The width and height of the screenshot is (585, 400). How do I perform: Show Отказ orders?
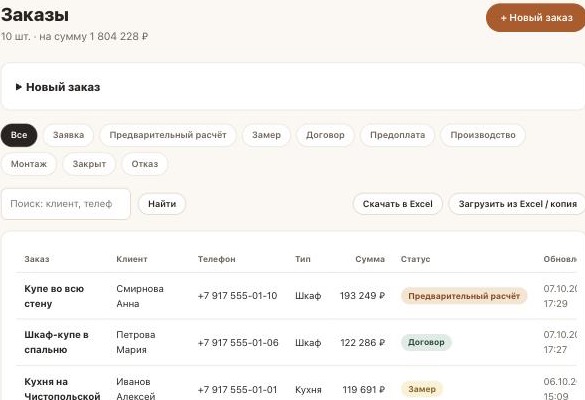[145, 164]
